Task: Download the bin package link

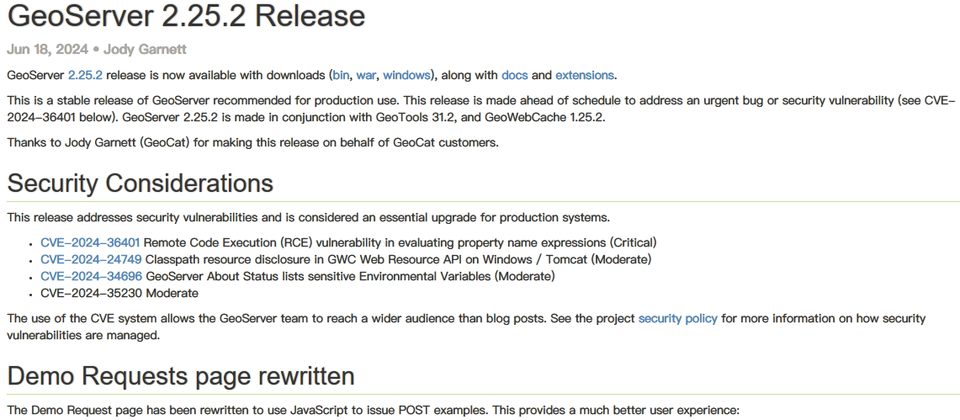Action: [341, 75]
